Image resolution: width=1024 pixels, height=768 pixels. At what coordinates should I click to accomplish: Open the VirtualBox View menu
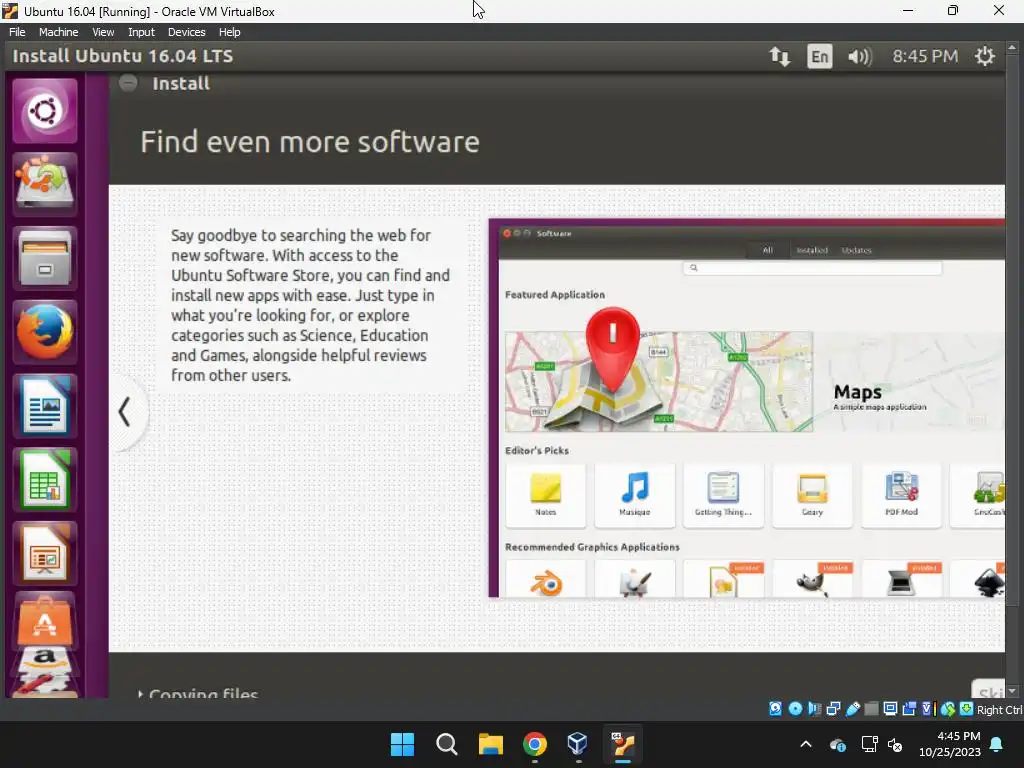103,32
